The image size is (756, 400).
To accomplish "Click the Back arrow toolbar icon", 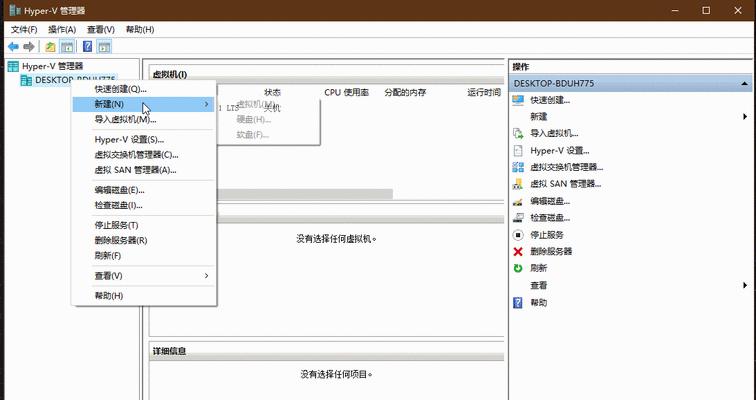I will [14, 47].
